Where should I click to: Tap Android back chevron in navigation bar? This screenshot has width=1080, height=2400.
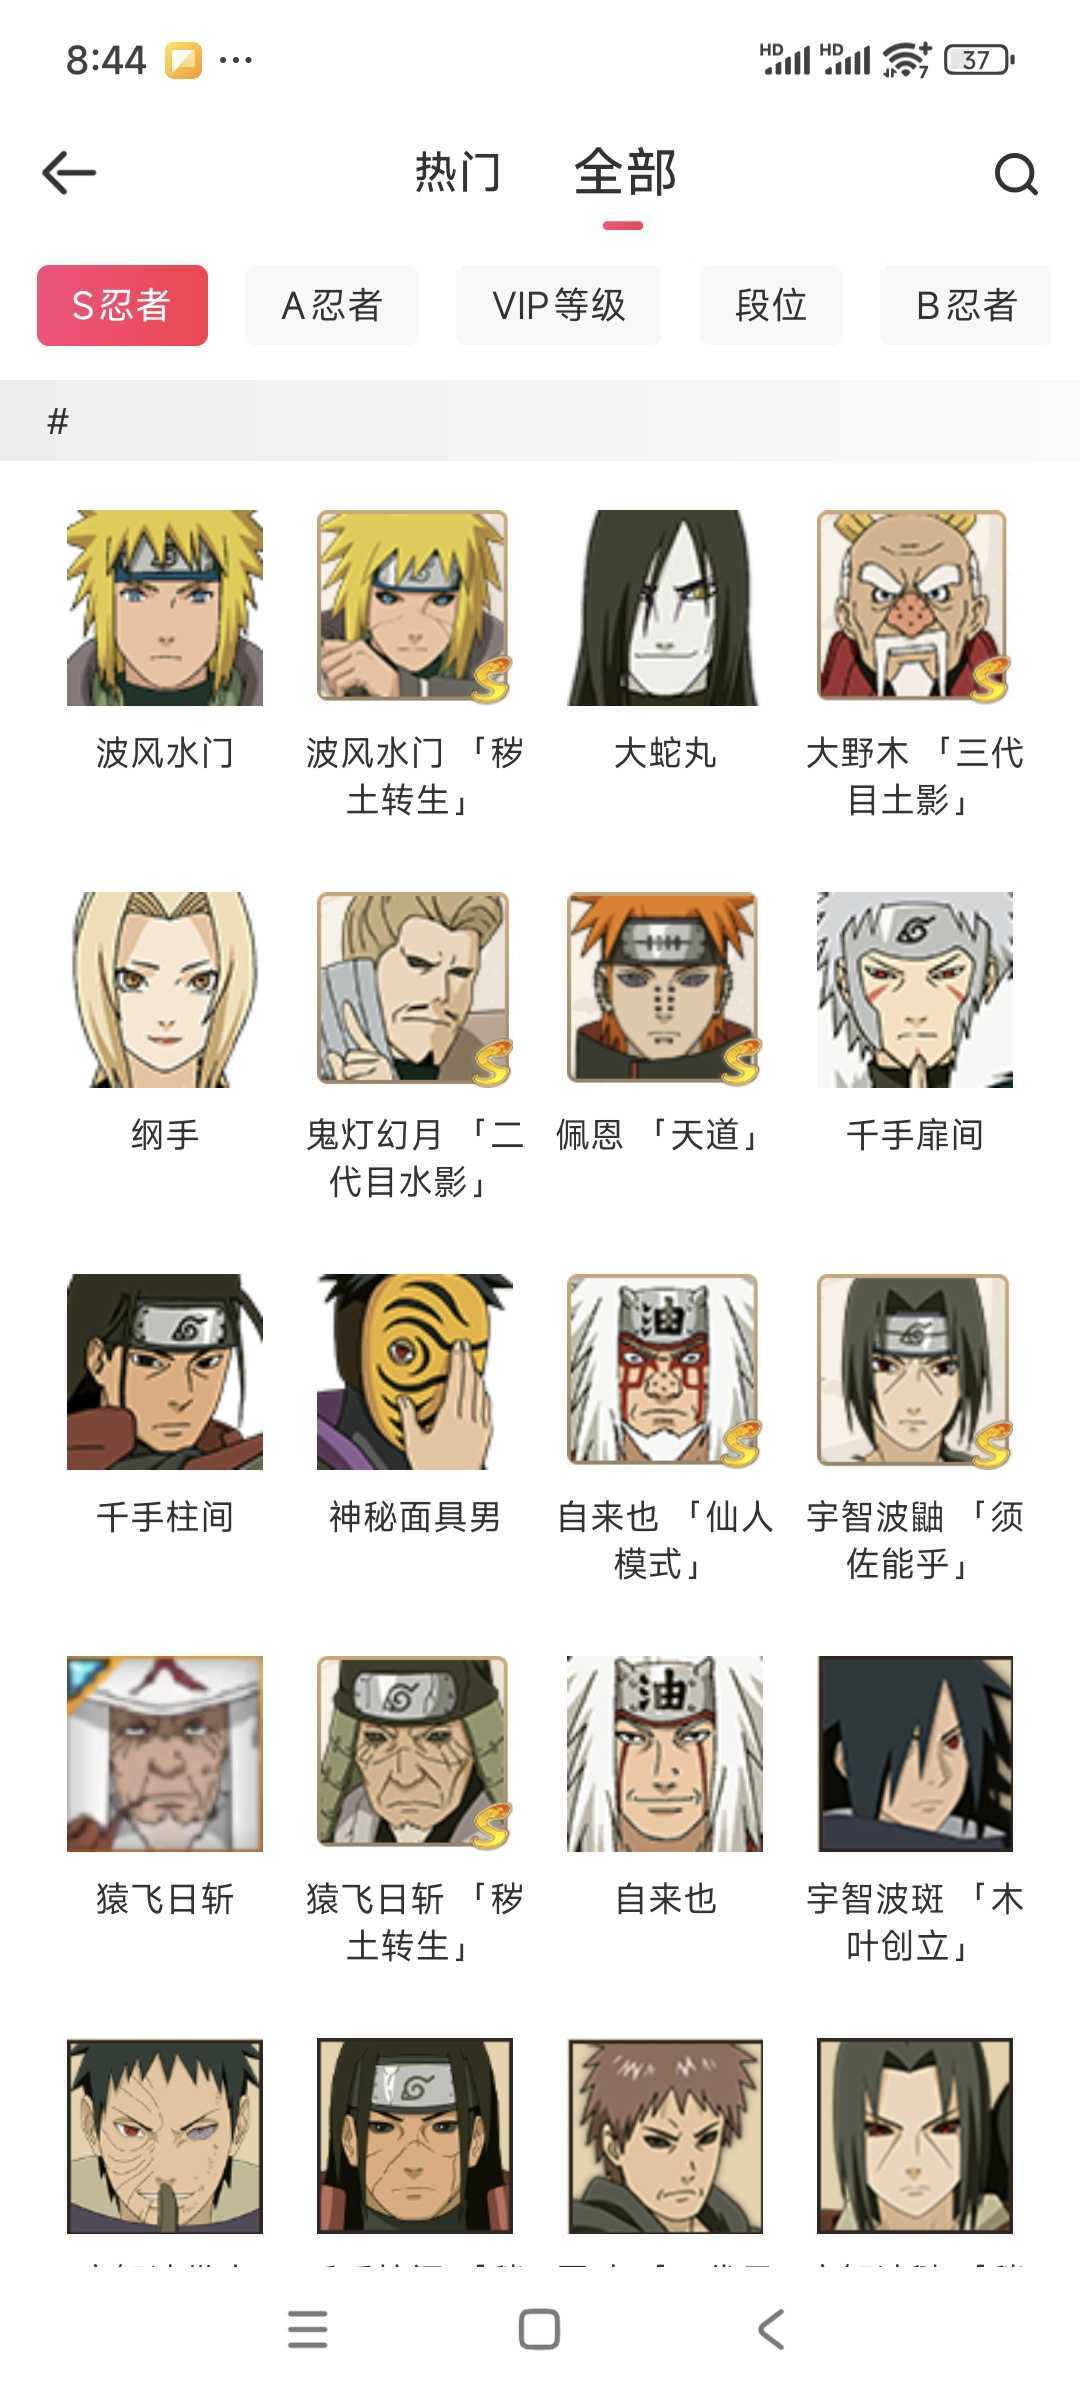tap(771, 2329)
